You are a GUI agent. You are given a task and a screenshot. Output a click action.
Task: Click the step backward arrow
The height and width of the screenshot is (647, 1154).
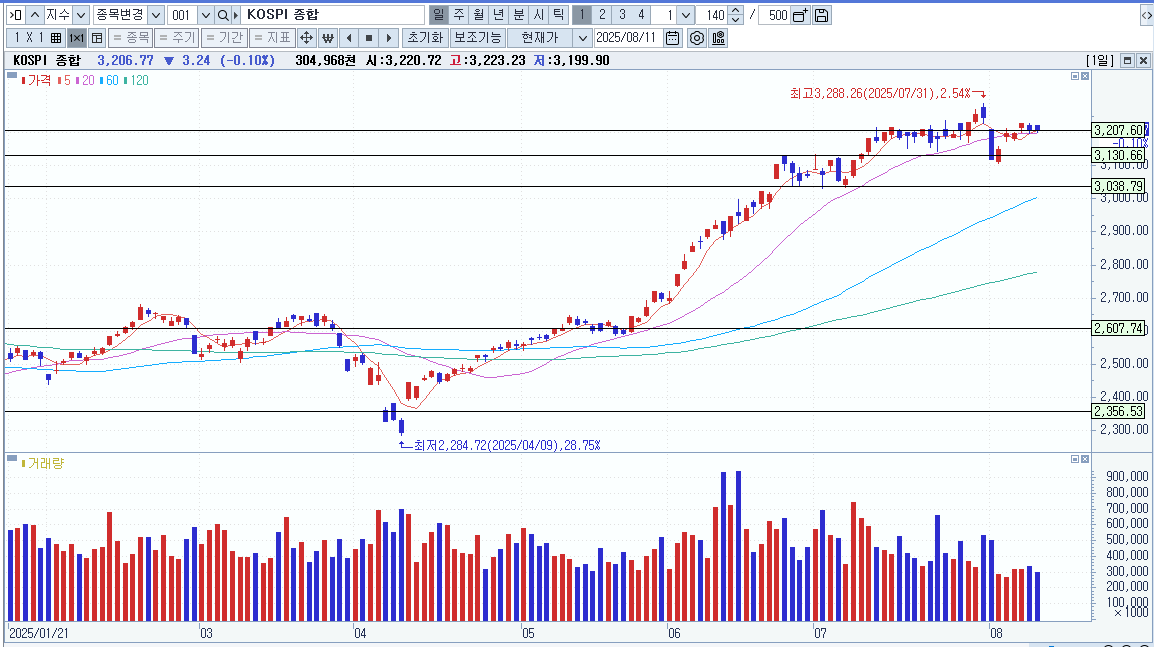pos(349,38)
